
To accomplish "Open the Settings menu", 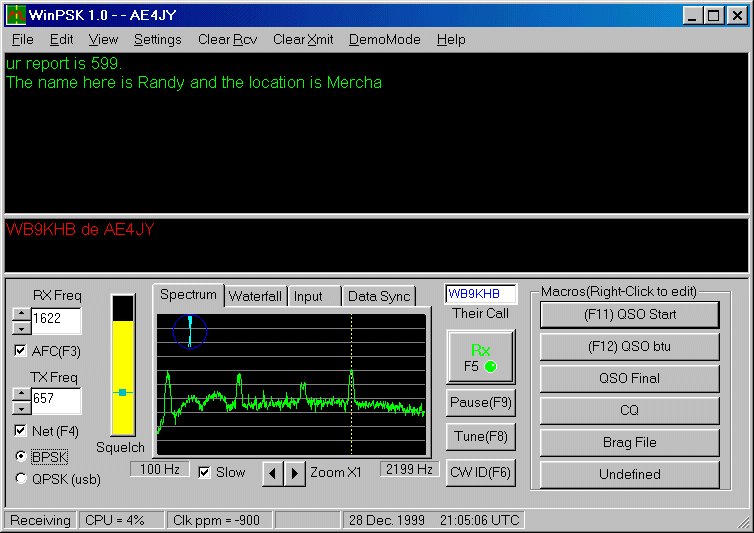I will coord(157,39).
